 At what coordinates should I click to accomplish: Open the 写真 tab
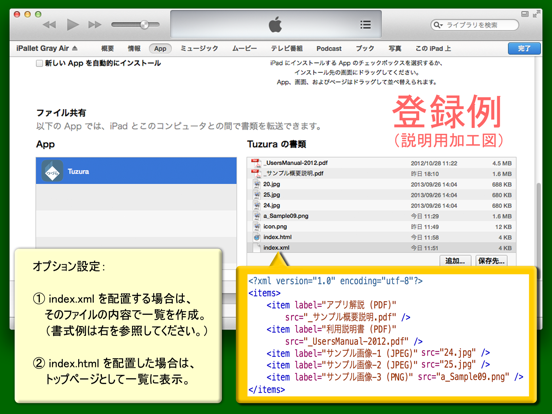tap(395, 49)
